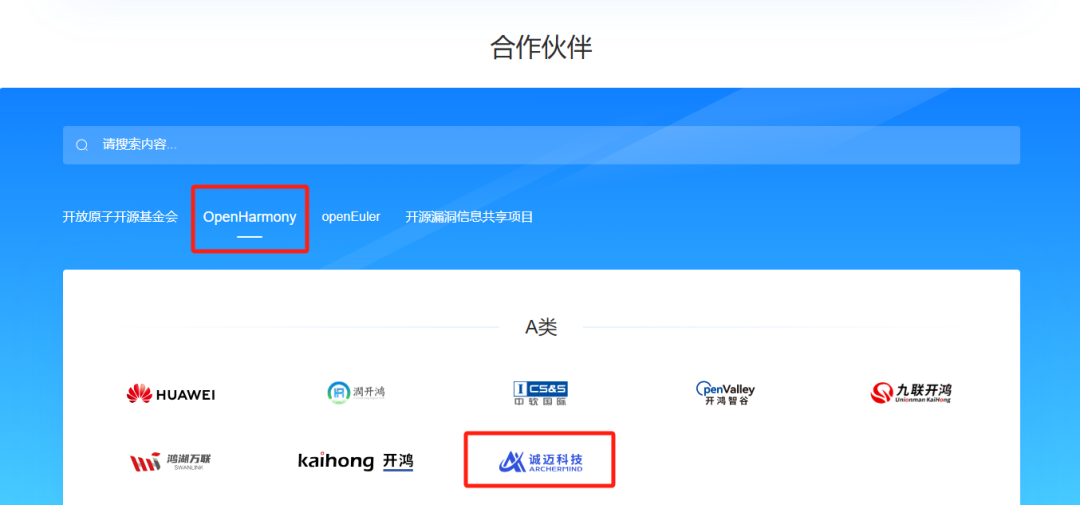Click the HUAWEI wordmark text
The width and height of the screenshot is (1080, 505).
186,395
